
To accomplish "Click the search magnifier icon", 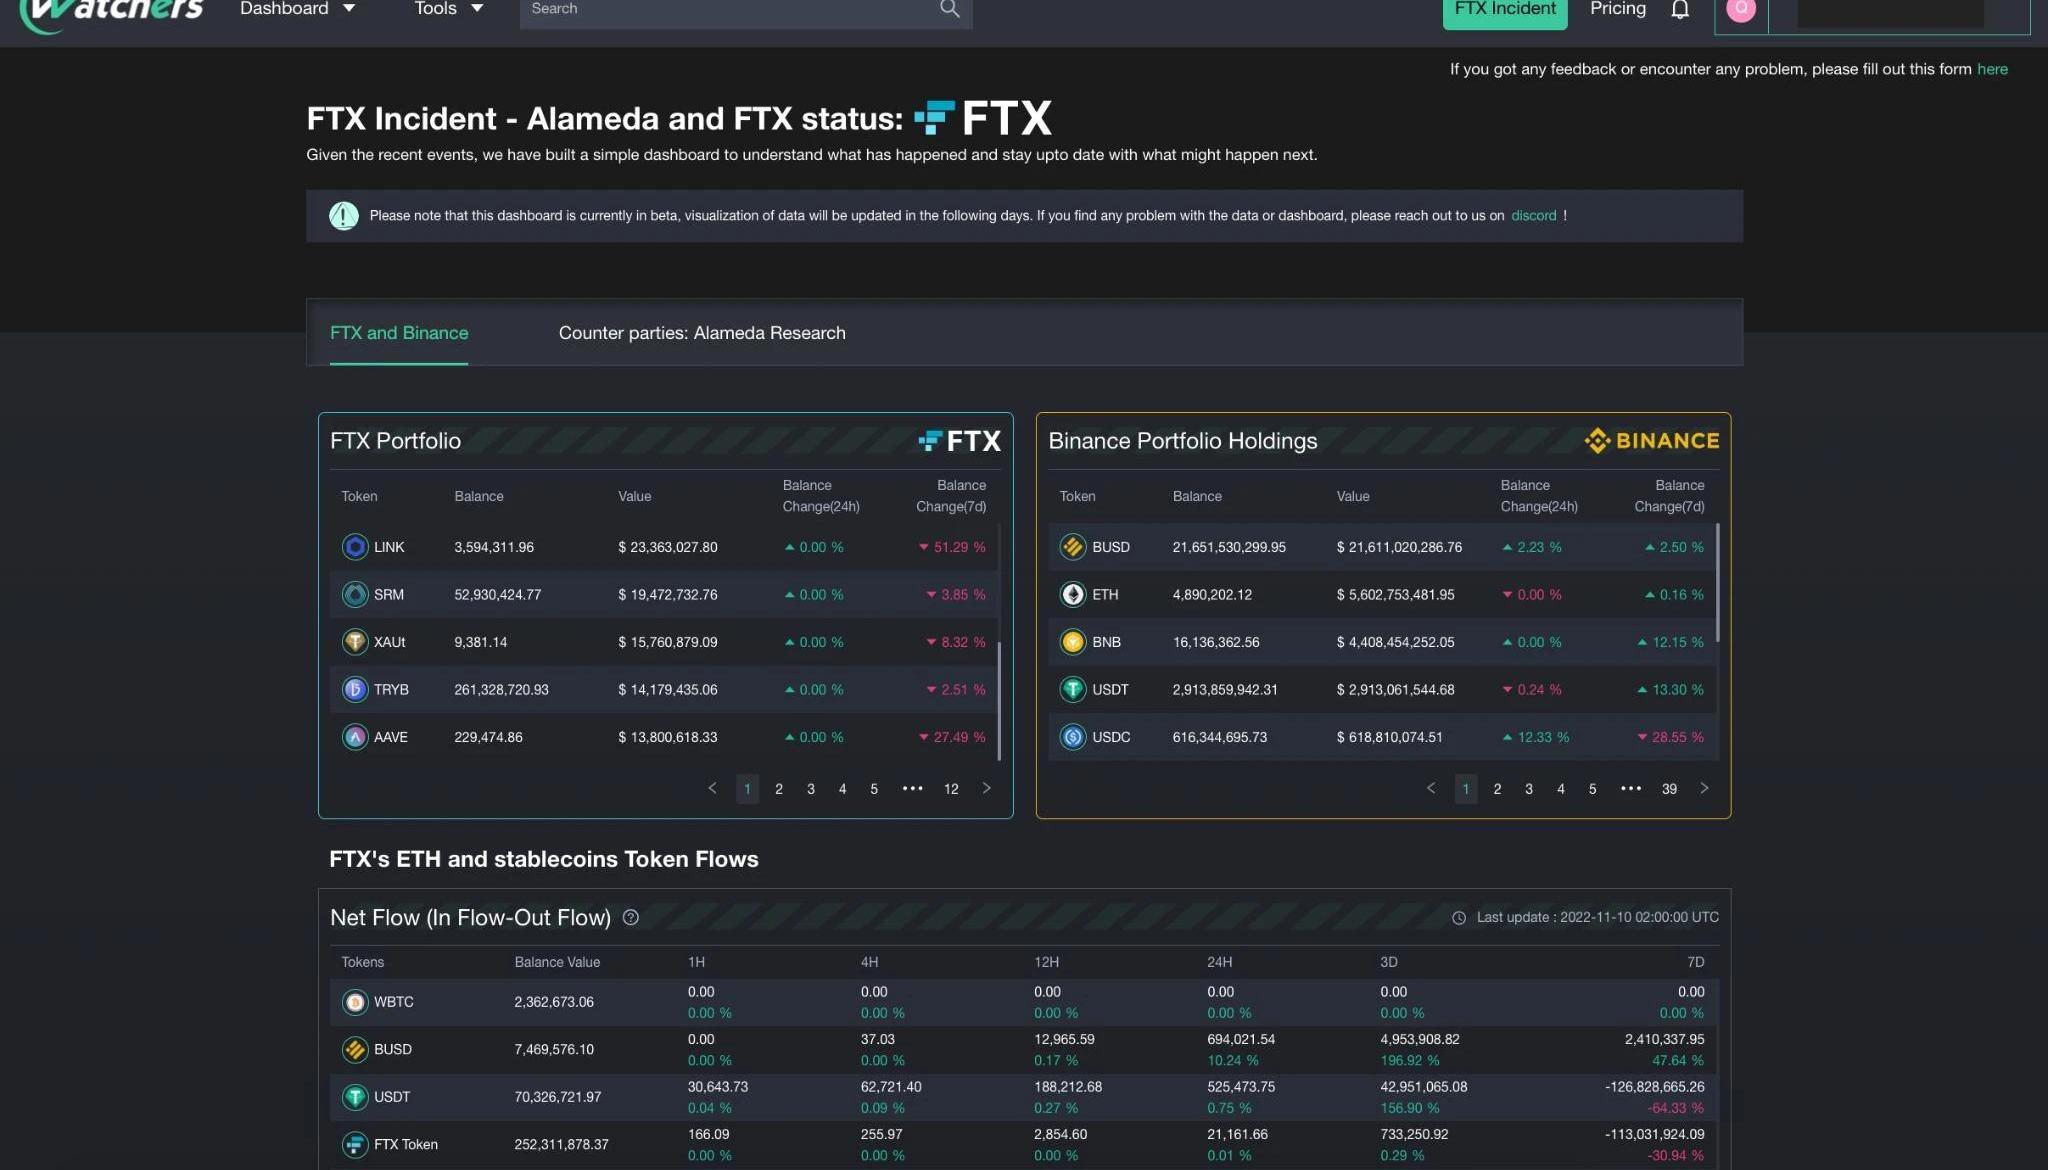I will point(950,9).
